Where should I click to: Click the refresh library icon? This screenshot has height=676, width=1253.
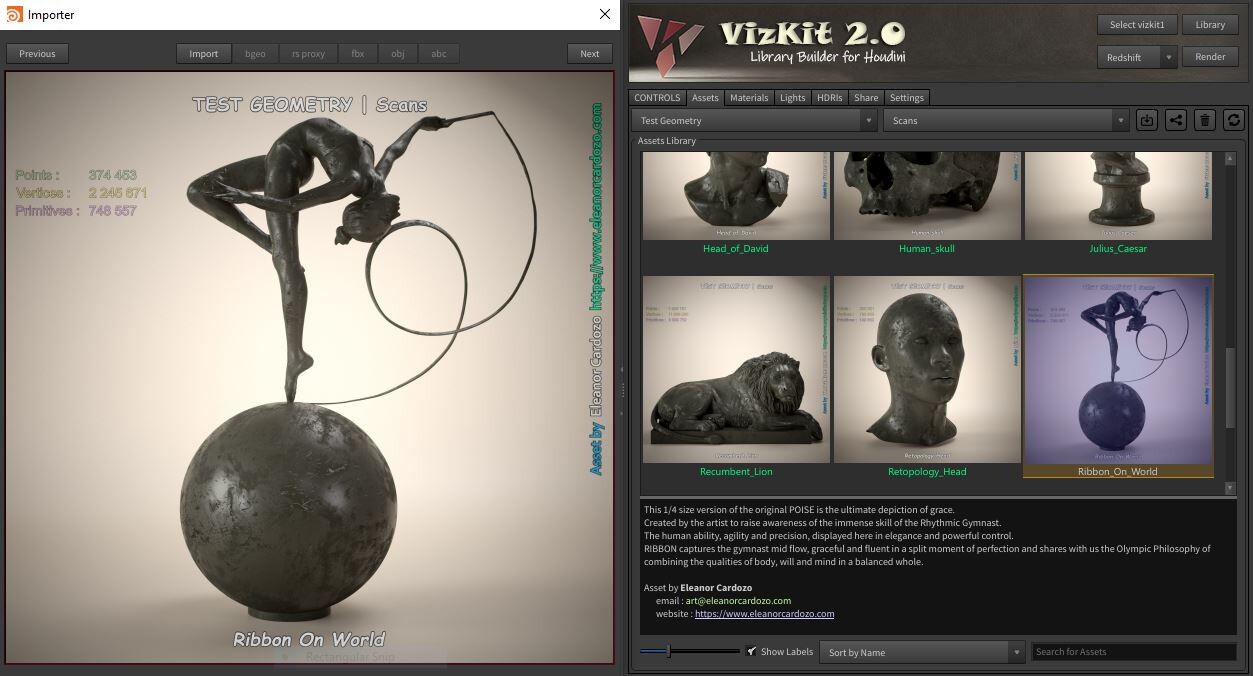[x=1234, y=120]
